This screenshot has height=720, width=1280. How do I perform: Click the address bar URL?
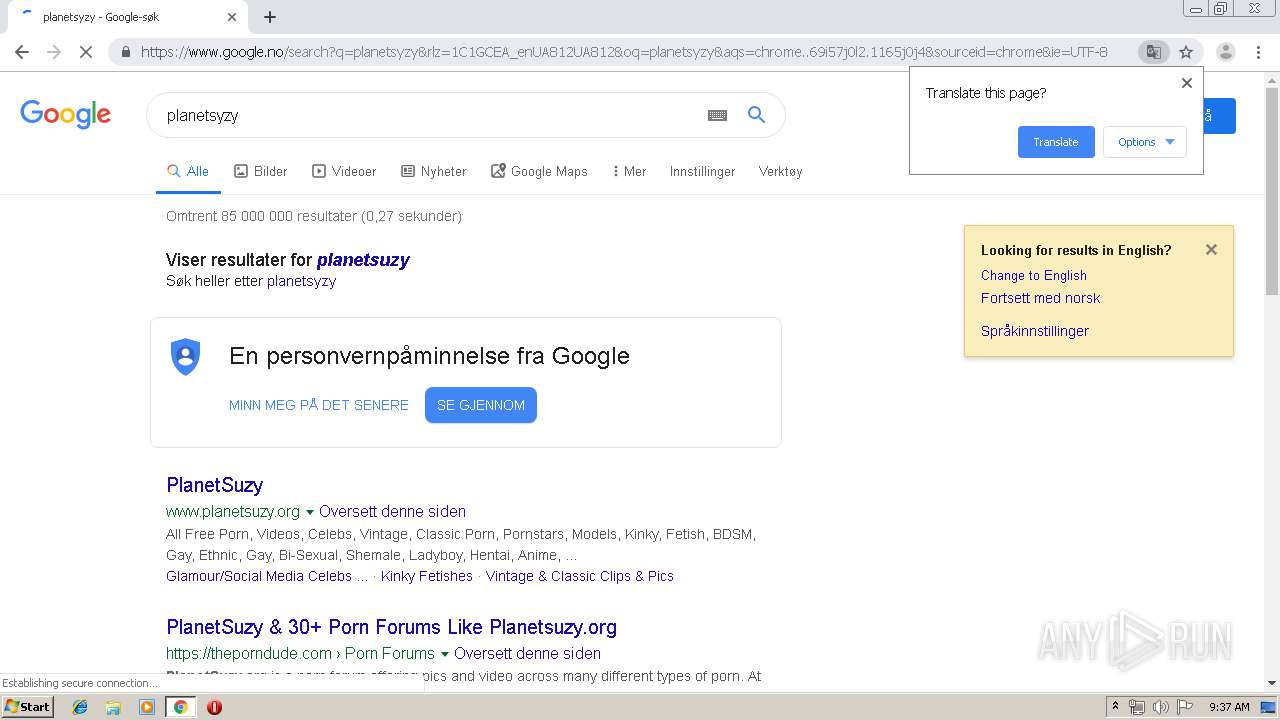pyautogui.click(x=624, y=52)
